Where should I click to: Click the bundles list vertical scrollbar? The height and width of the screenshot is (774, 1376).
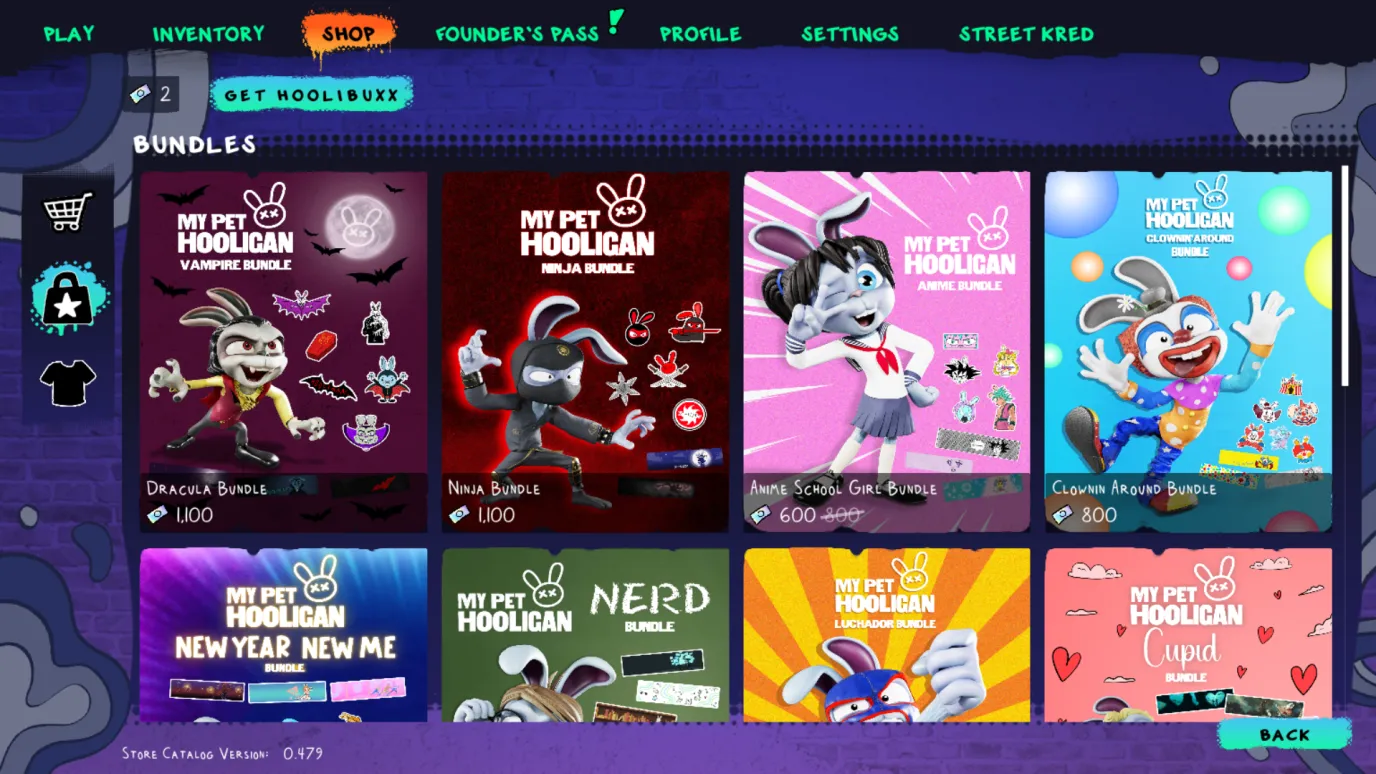(1345, 276)
